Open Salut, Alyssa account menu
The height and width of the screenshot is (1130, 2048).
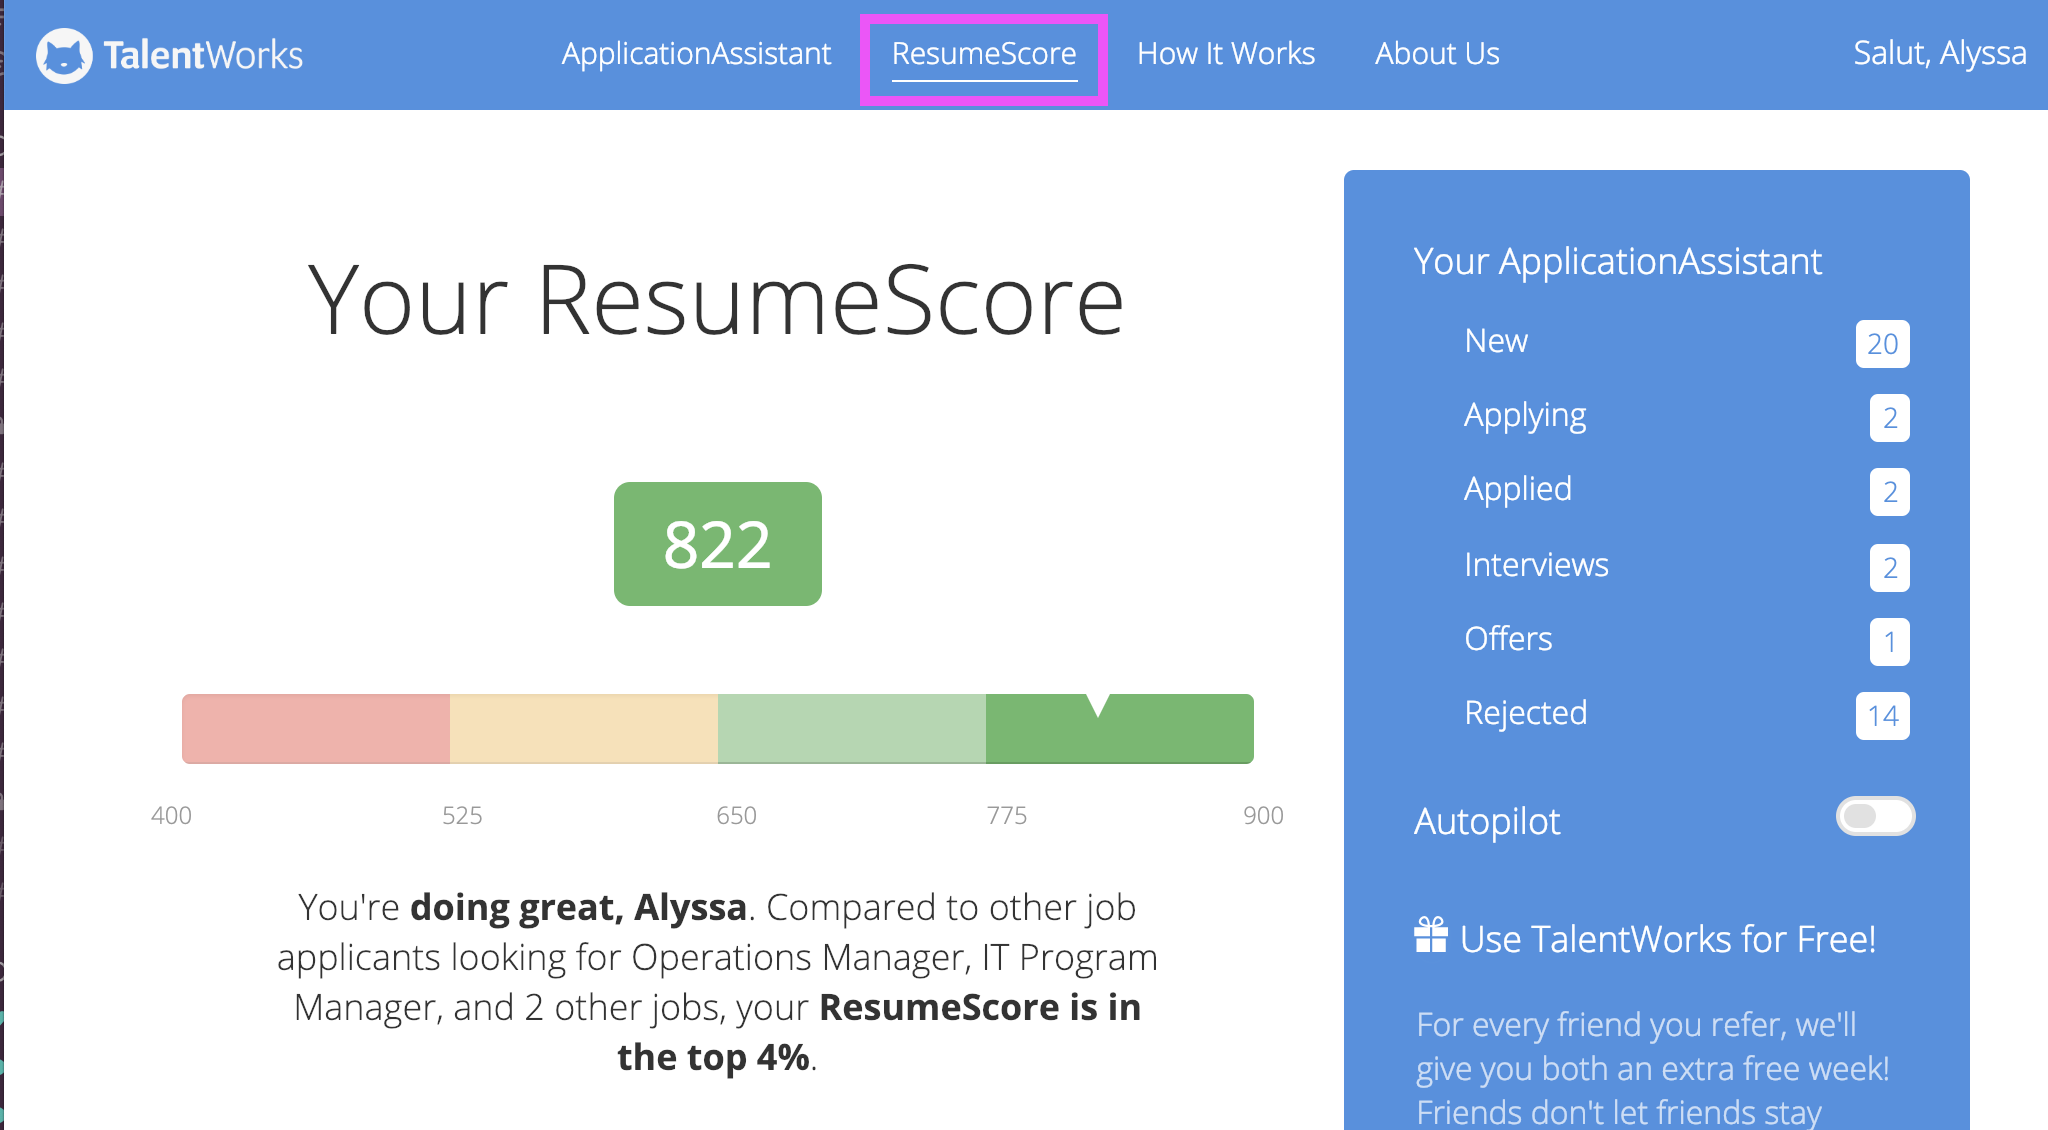[x=1939, y=52]
